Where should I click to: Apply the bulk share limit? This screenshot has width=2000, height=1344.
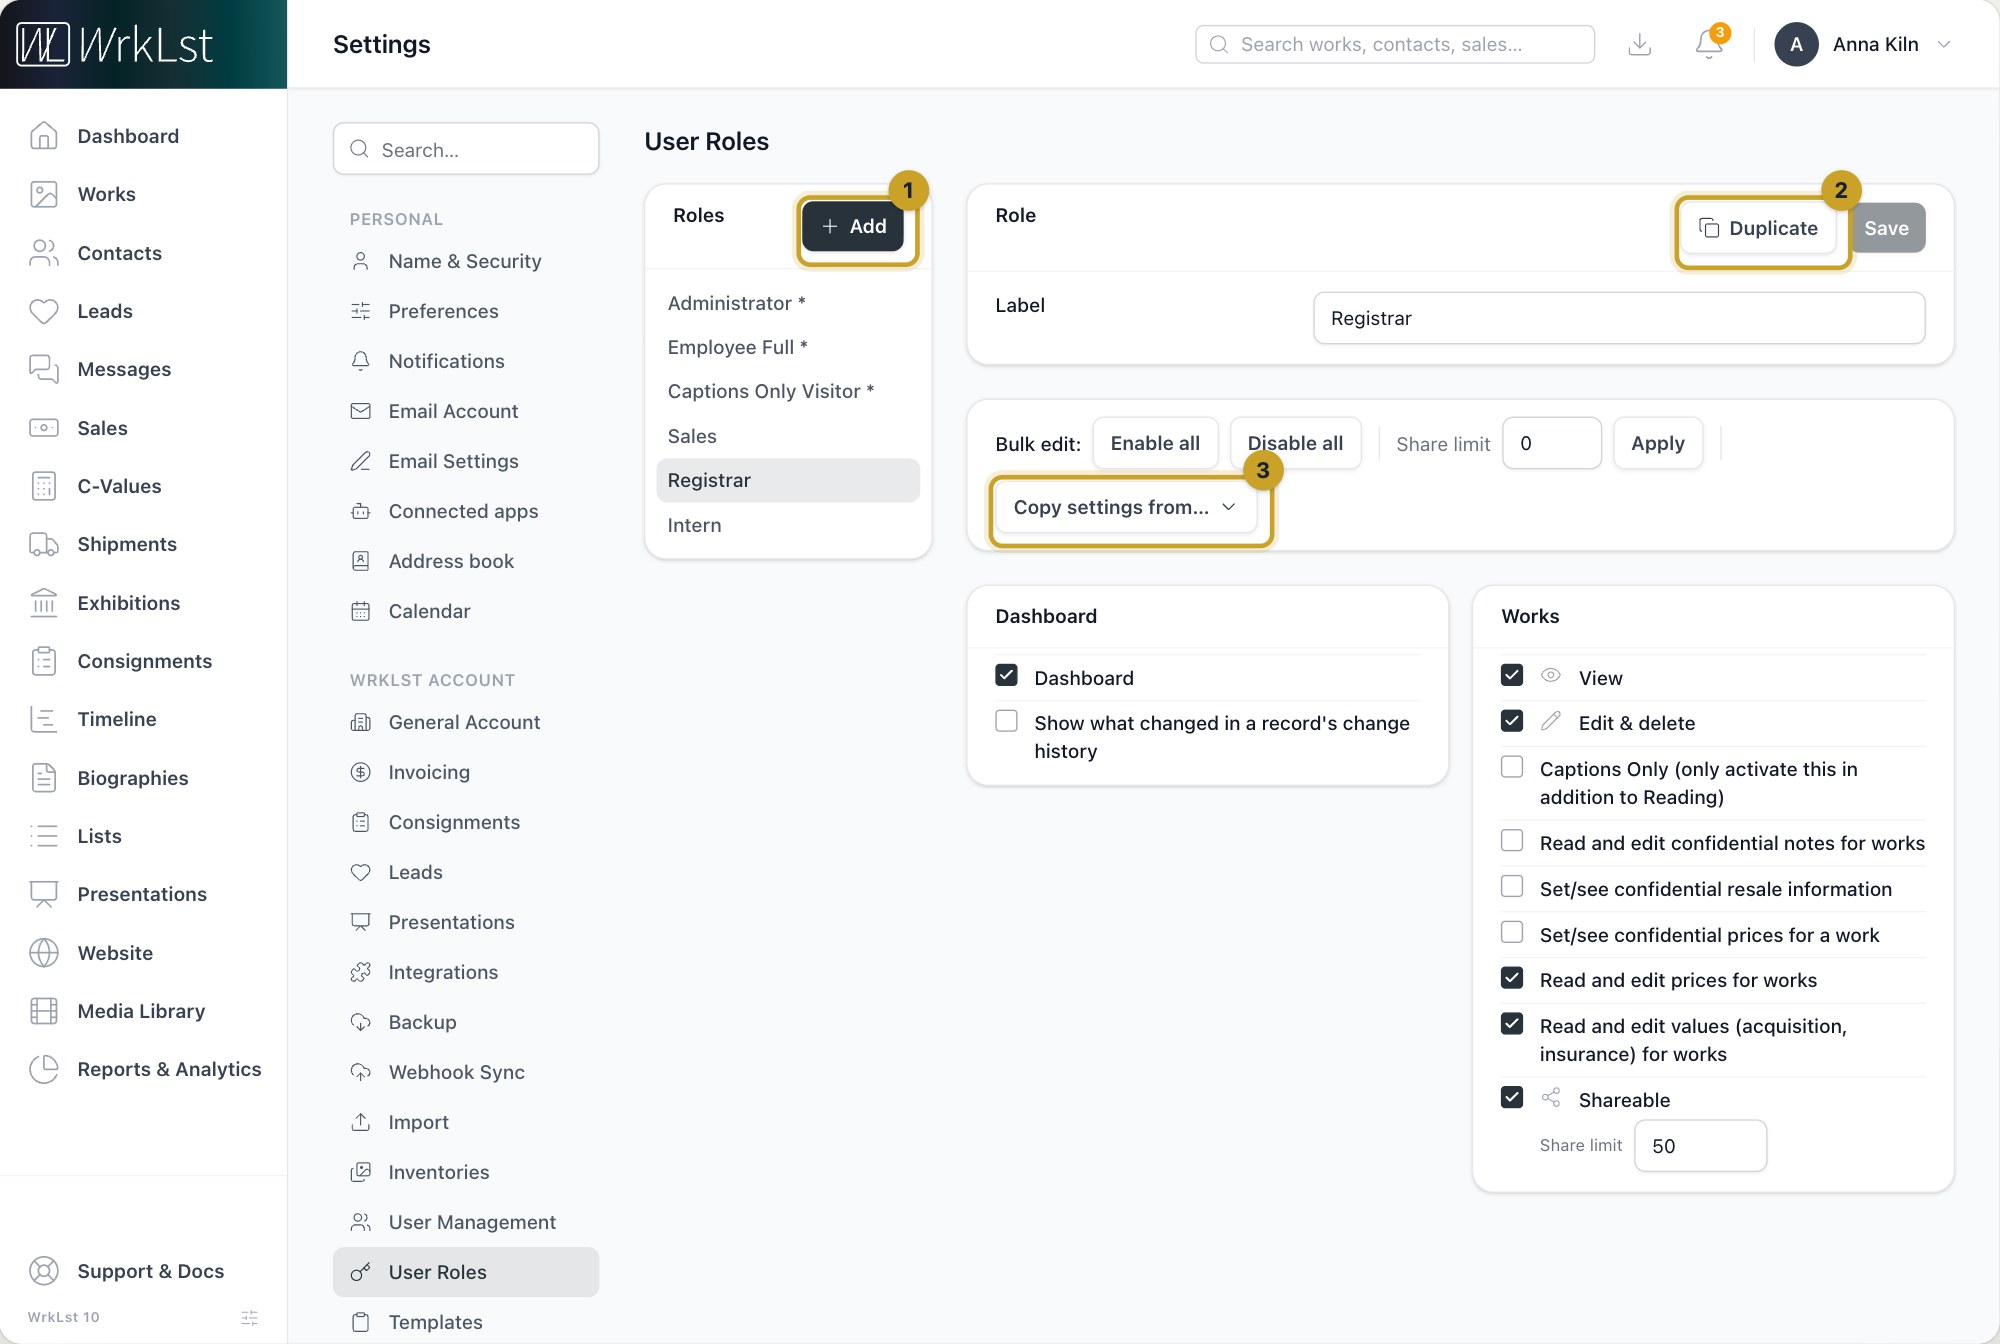point(1657,443)
